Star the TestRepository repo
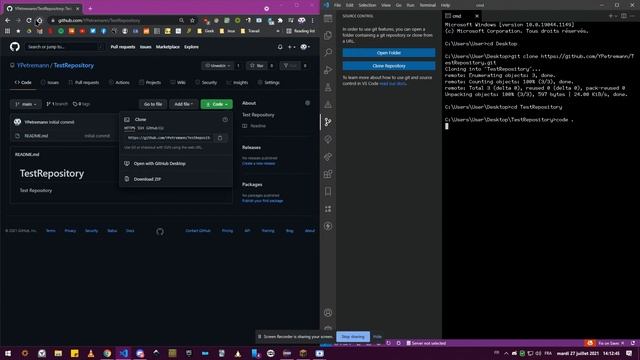Image resolution: width=640 pixels, height=360 pixels. pos(257,66)
